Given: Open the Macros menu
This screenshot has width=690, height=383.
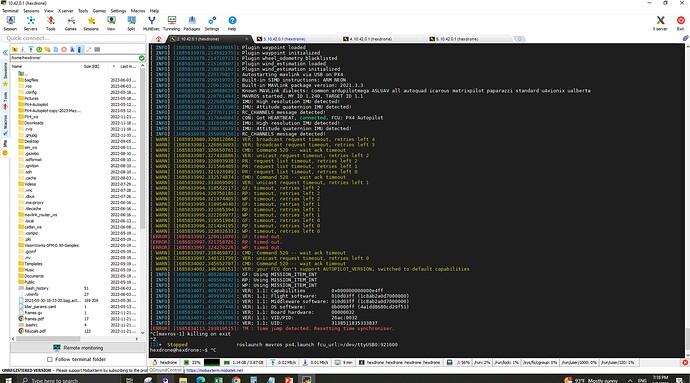Looking at the screenshot, I should pyautogui.click(x=137, y=11).
